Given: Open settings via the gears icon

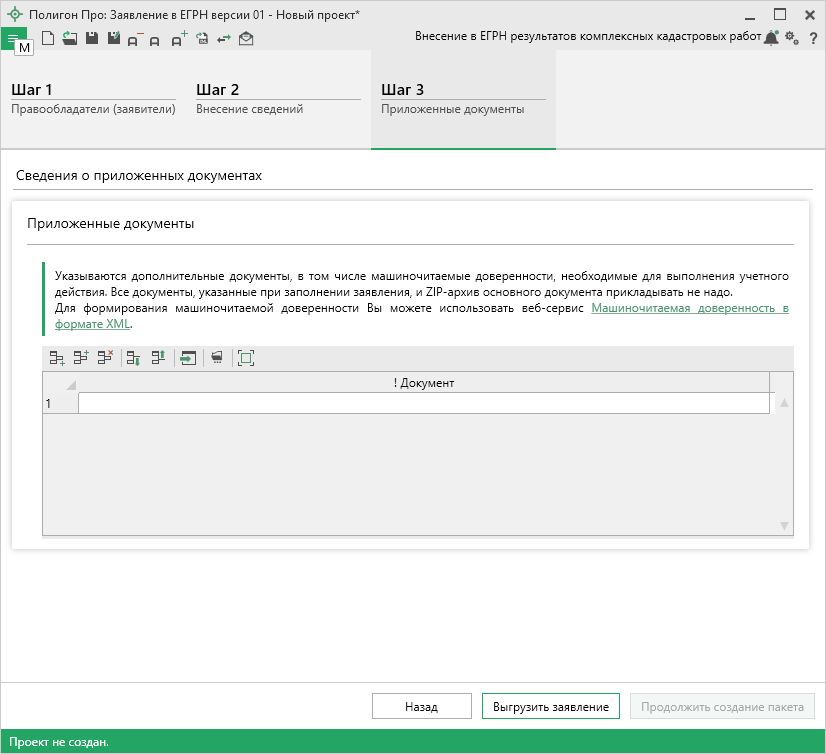Looking at the screenshot, I should 792,37.
